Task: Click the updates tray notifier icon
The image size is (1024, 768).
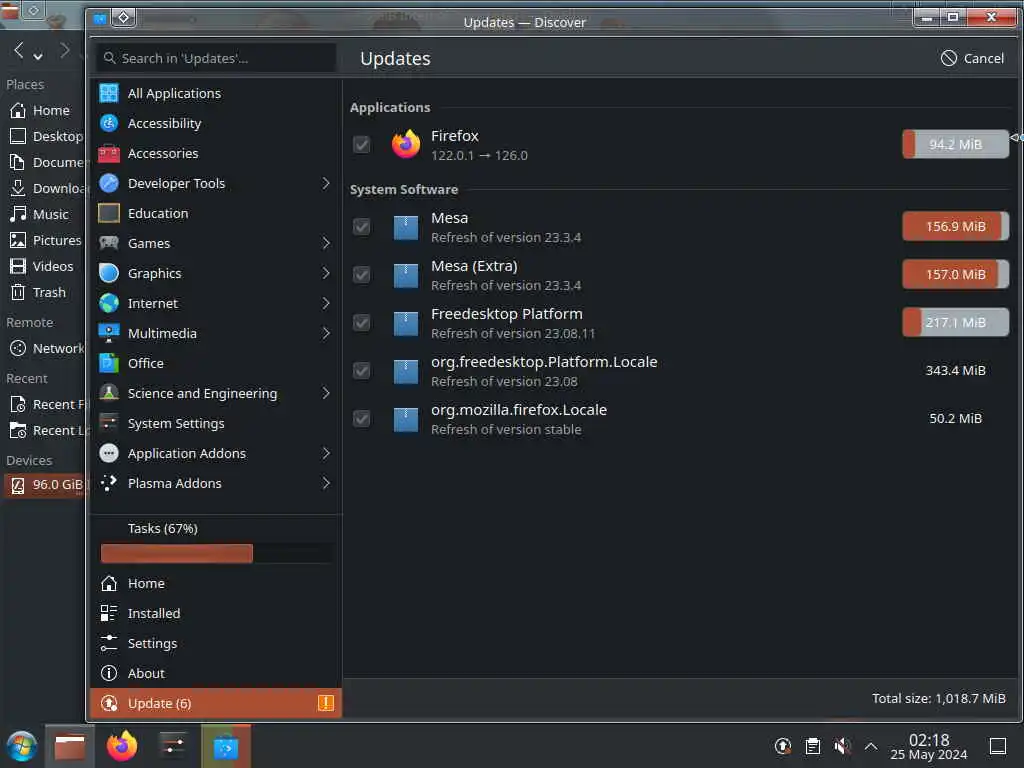Action: tap(782, 746)
